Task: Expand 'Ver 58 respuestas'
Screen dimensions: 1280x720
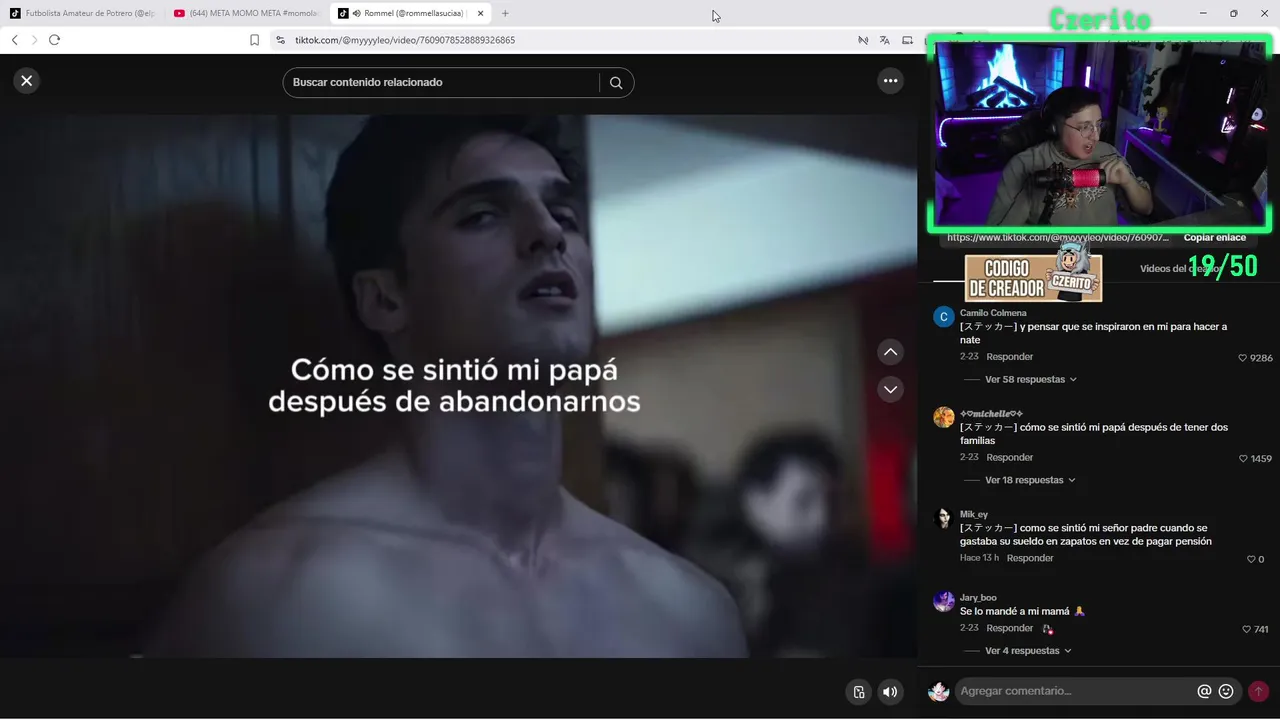Action: pyautogui.click(x=1031, y=380)
